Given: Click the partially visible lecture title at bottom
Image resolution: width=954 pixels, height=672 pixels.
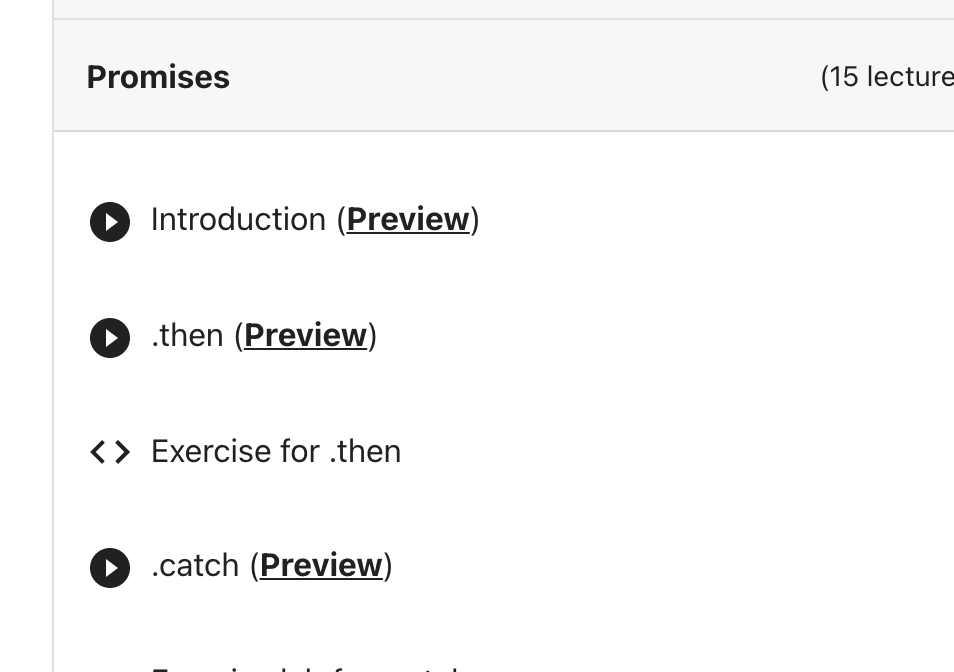Looking at the screenshot, I should pyautogui.click(x=304, y=669).
